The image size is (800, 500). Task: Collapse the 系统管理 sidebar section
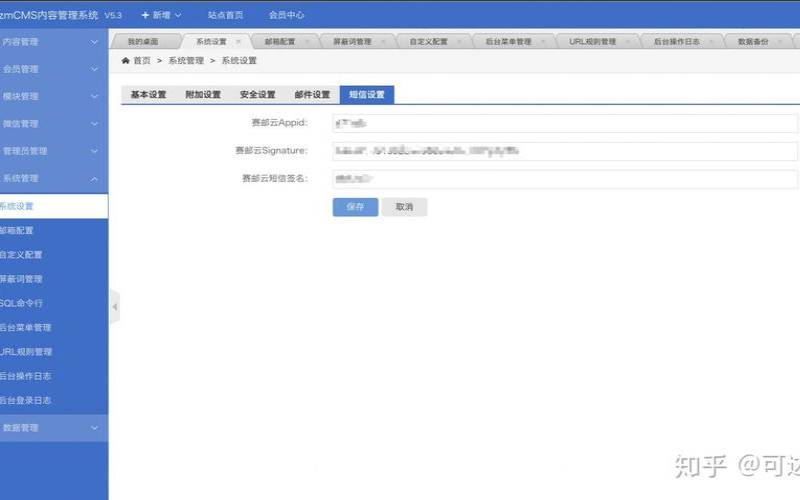(x=54, y=178)
